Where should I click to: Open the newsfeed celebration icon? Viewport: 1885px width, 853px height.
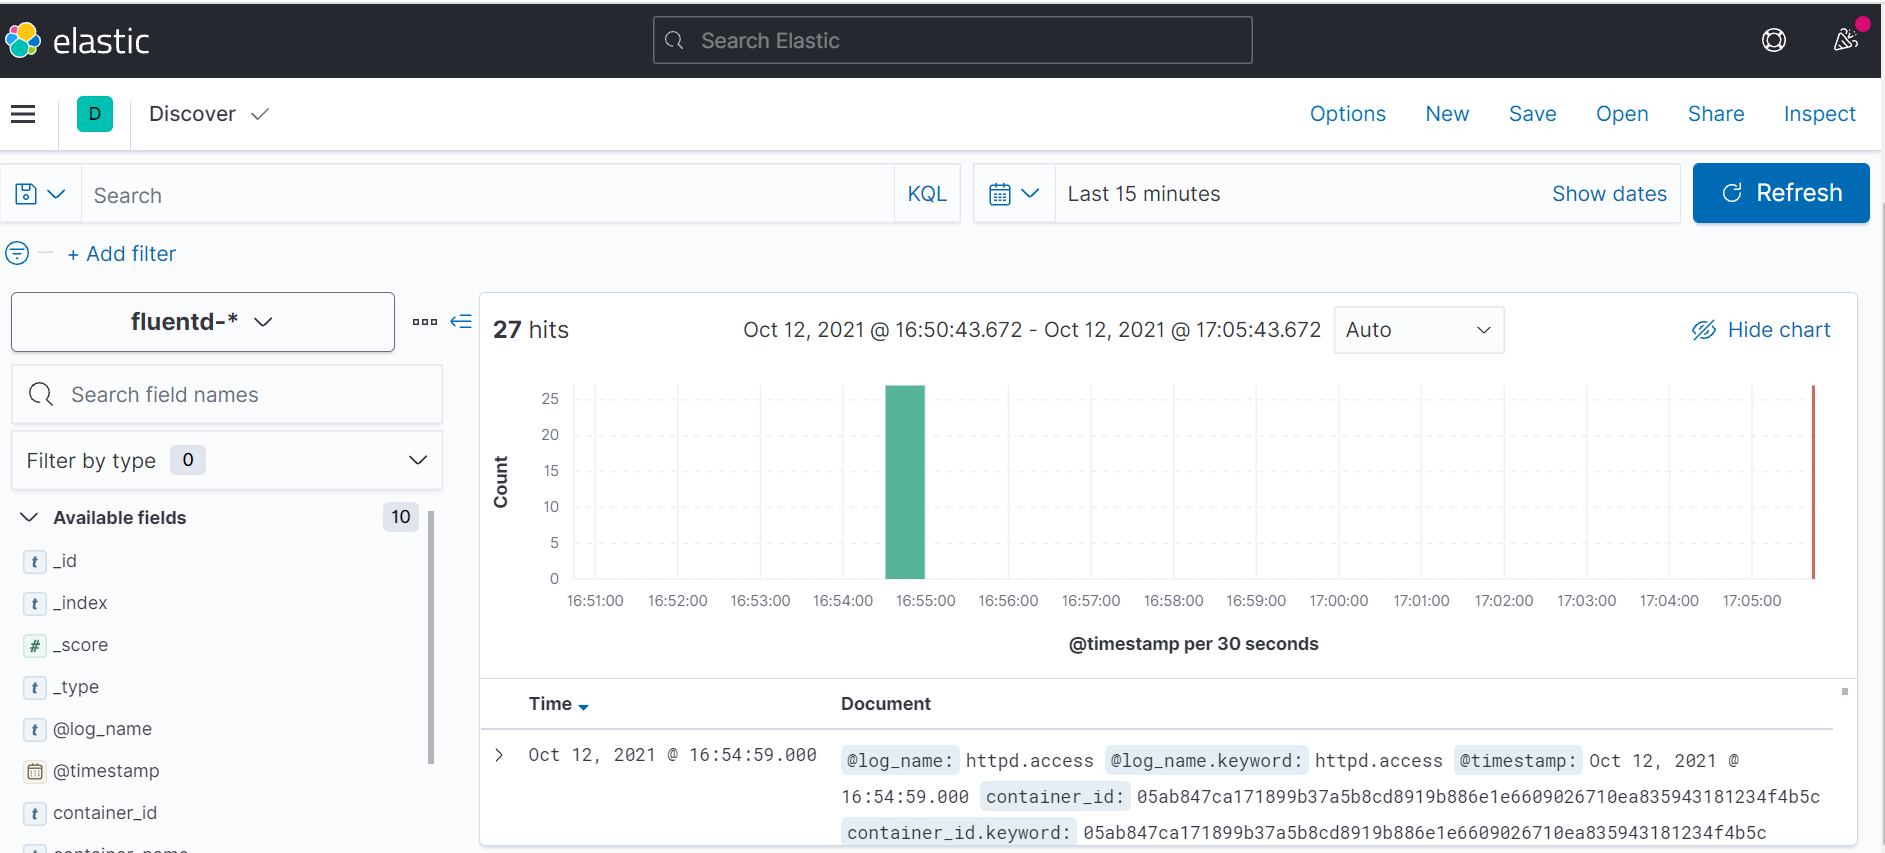pyautogui.click(x=1845, y=40)
